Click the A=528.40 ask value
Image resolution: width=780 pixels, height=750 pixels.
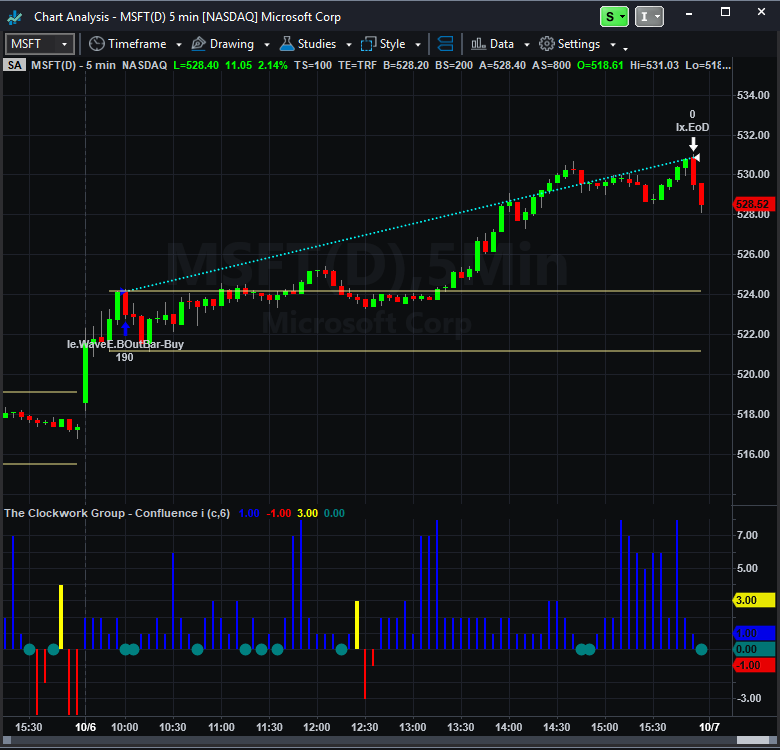click(x=502, y=65)
